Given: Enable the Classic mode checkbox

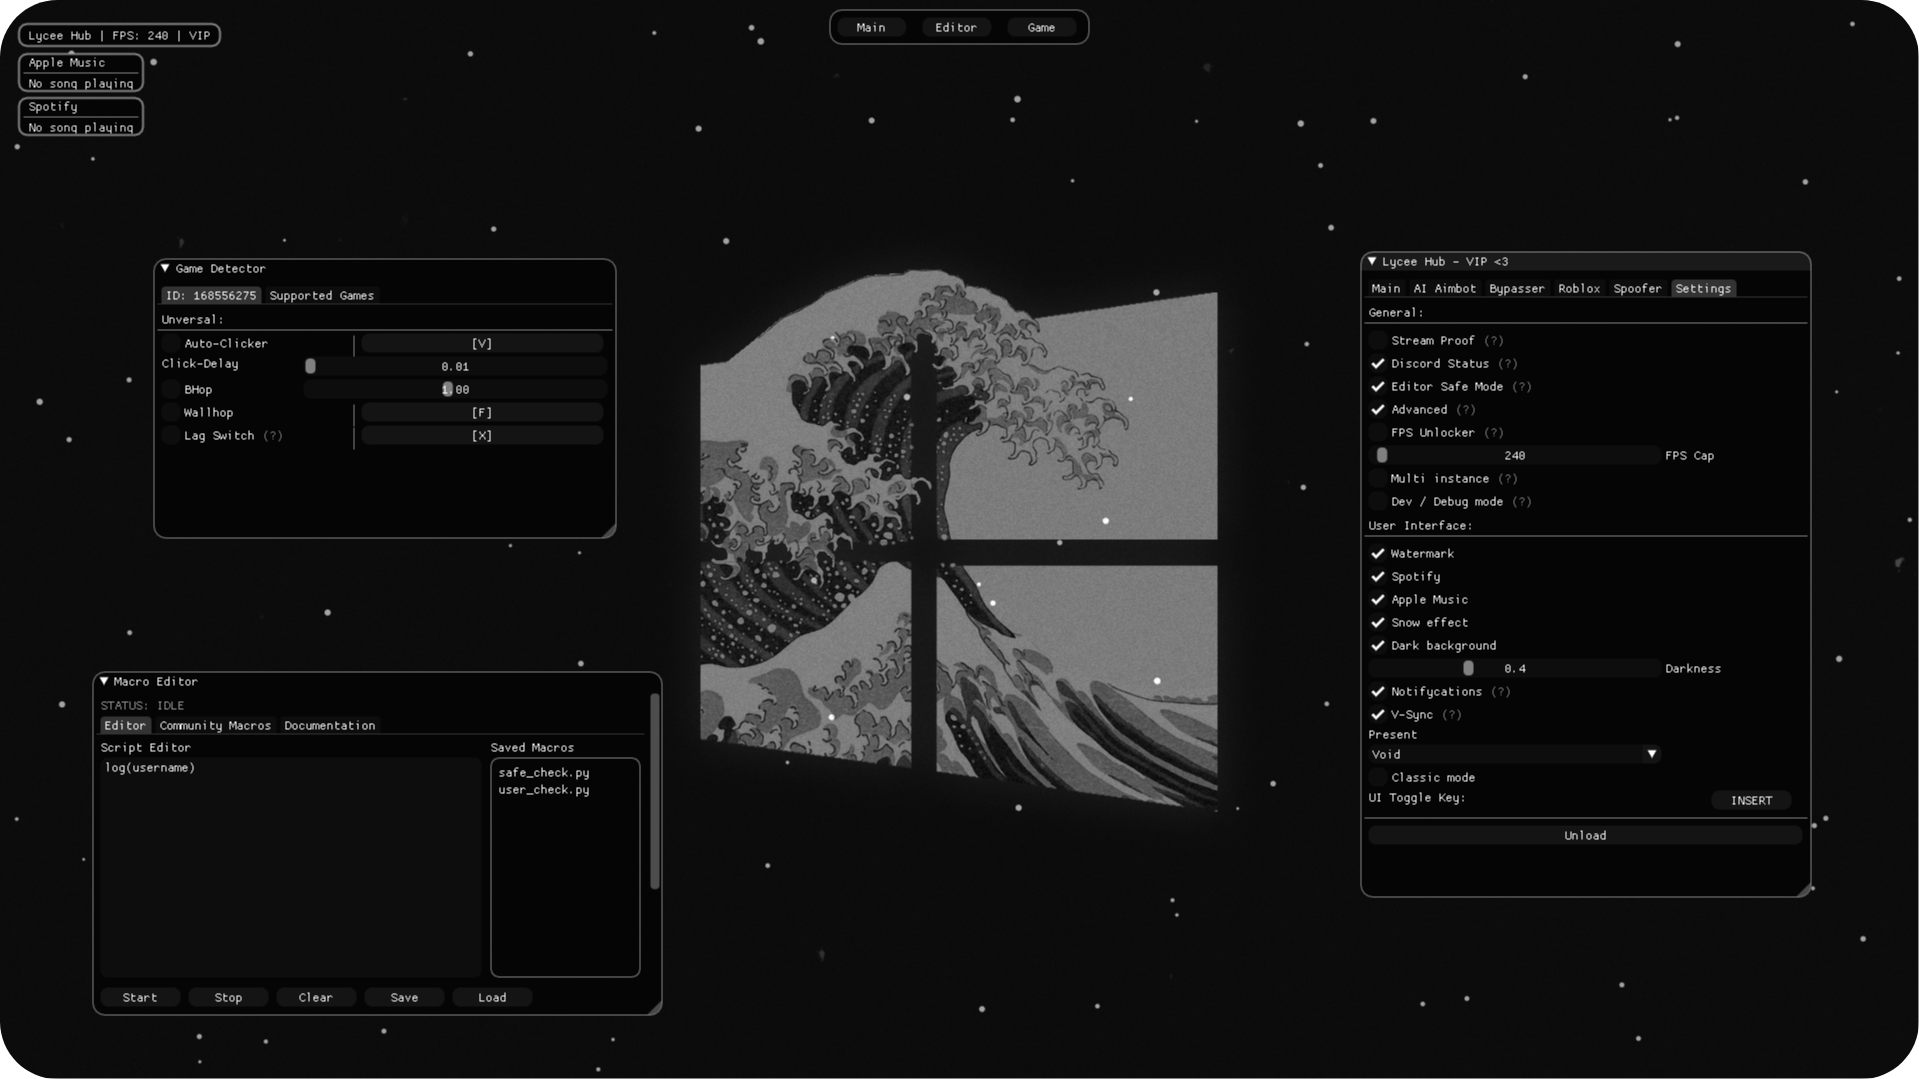Looking at the screenshot, I should (1378, 778).
